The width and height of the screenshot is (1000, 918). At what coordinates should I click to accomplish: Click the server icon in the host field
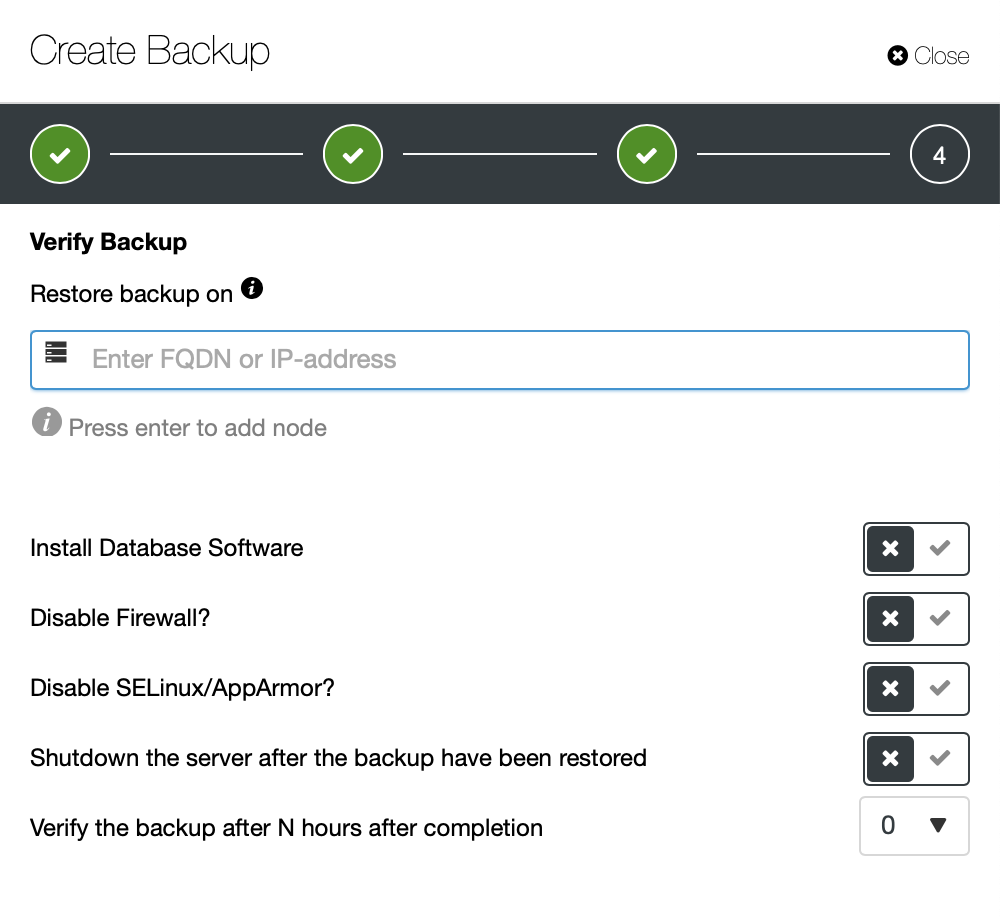click(56, 352)
